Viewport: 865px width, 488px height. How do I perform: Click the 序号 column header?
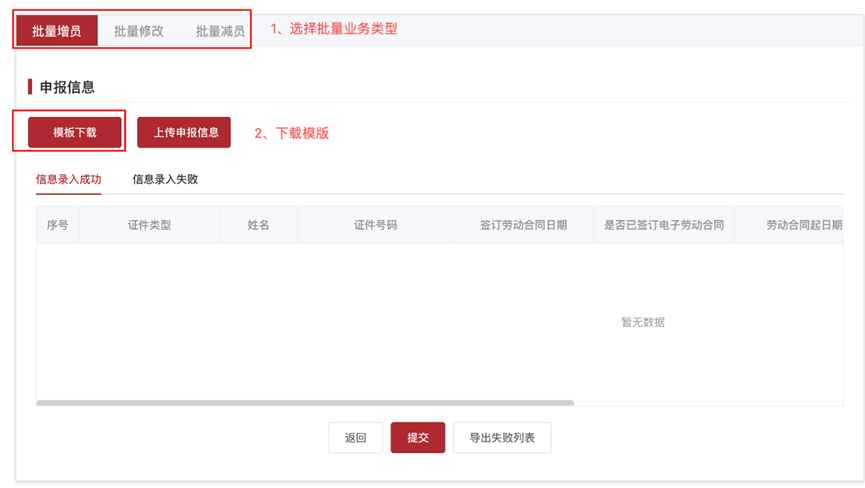58,225
